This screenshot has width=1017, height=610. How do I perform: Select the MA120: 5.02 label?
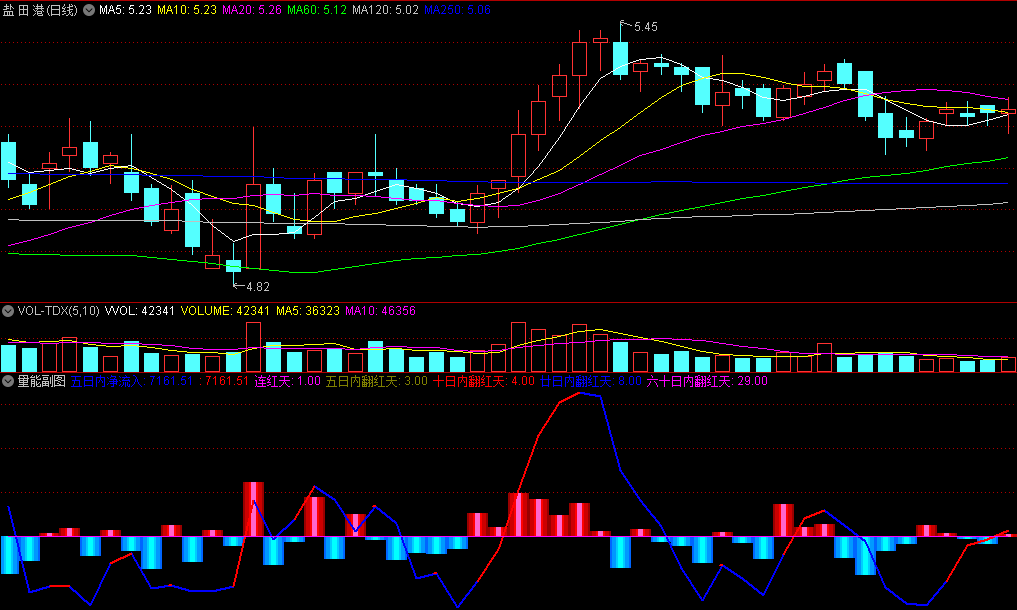click(385, 10)
